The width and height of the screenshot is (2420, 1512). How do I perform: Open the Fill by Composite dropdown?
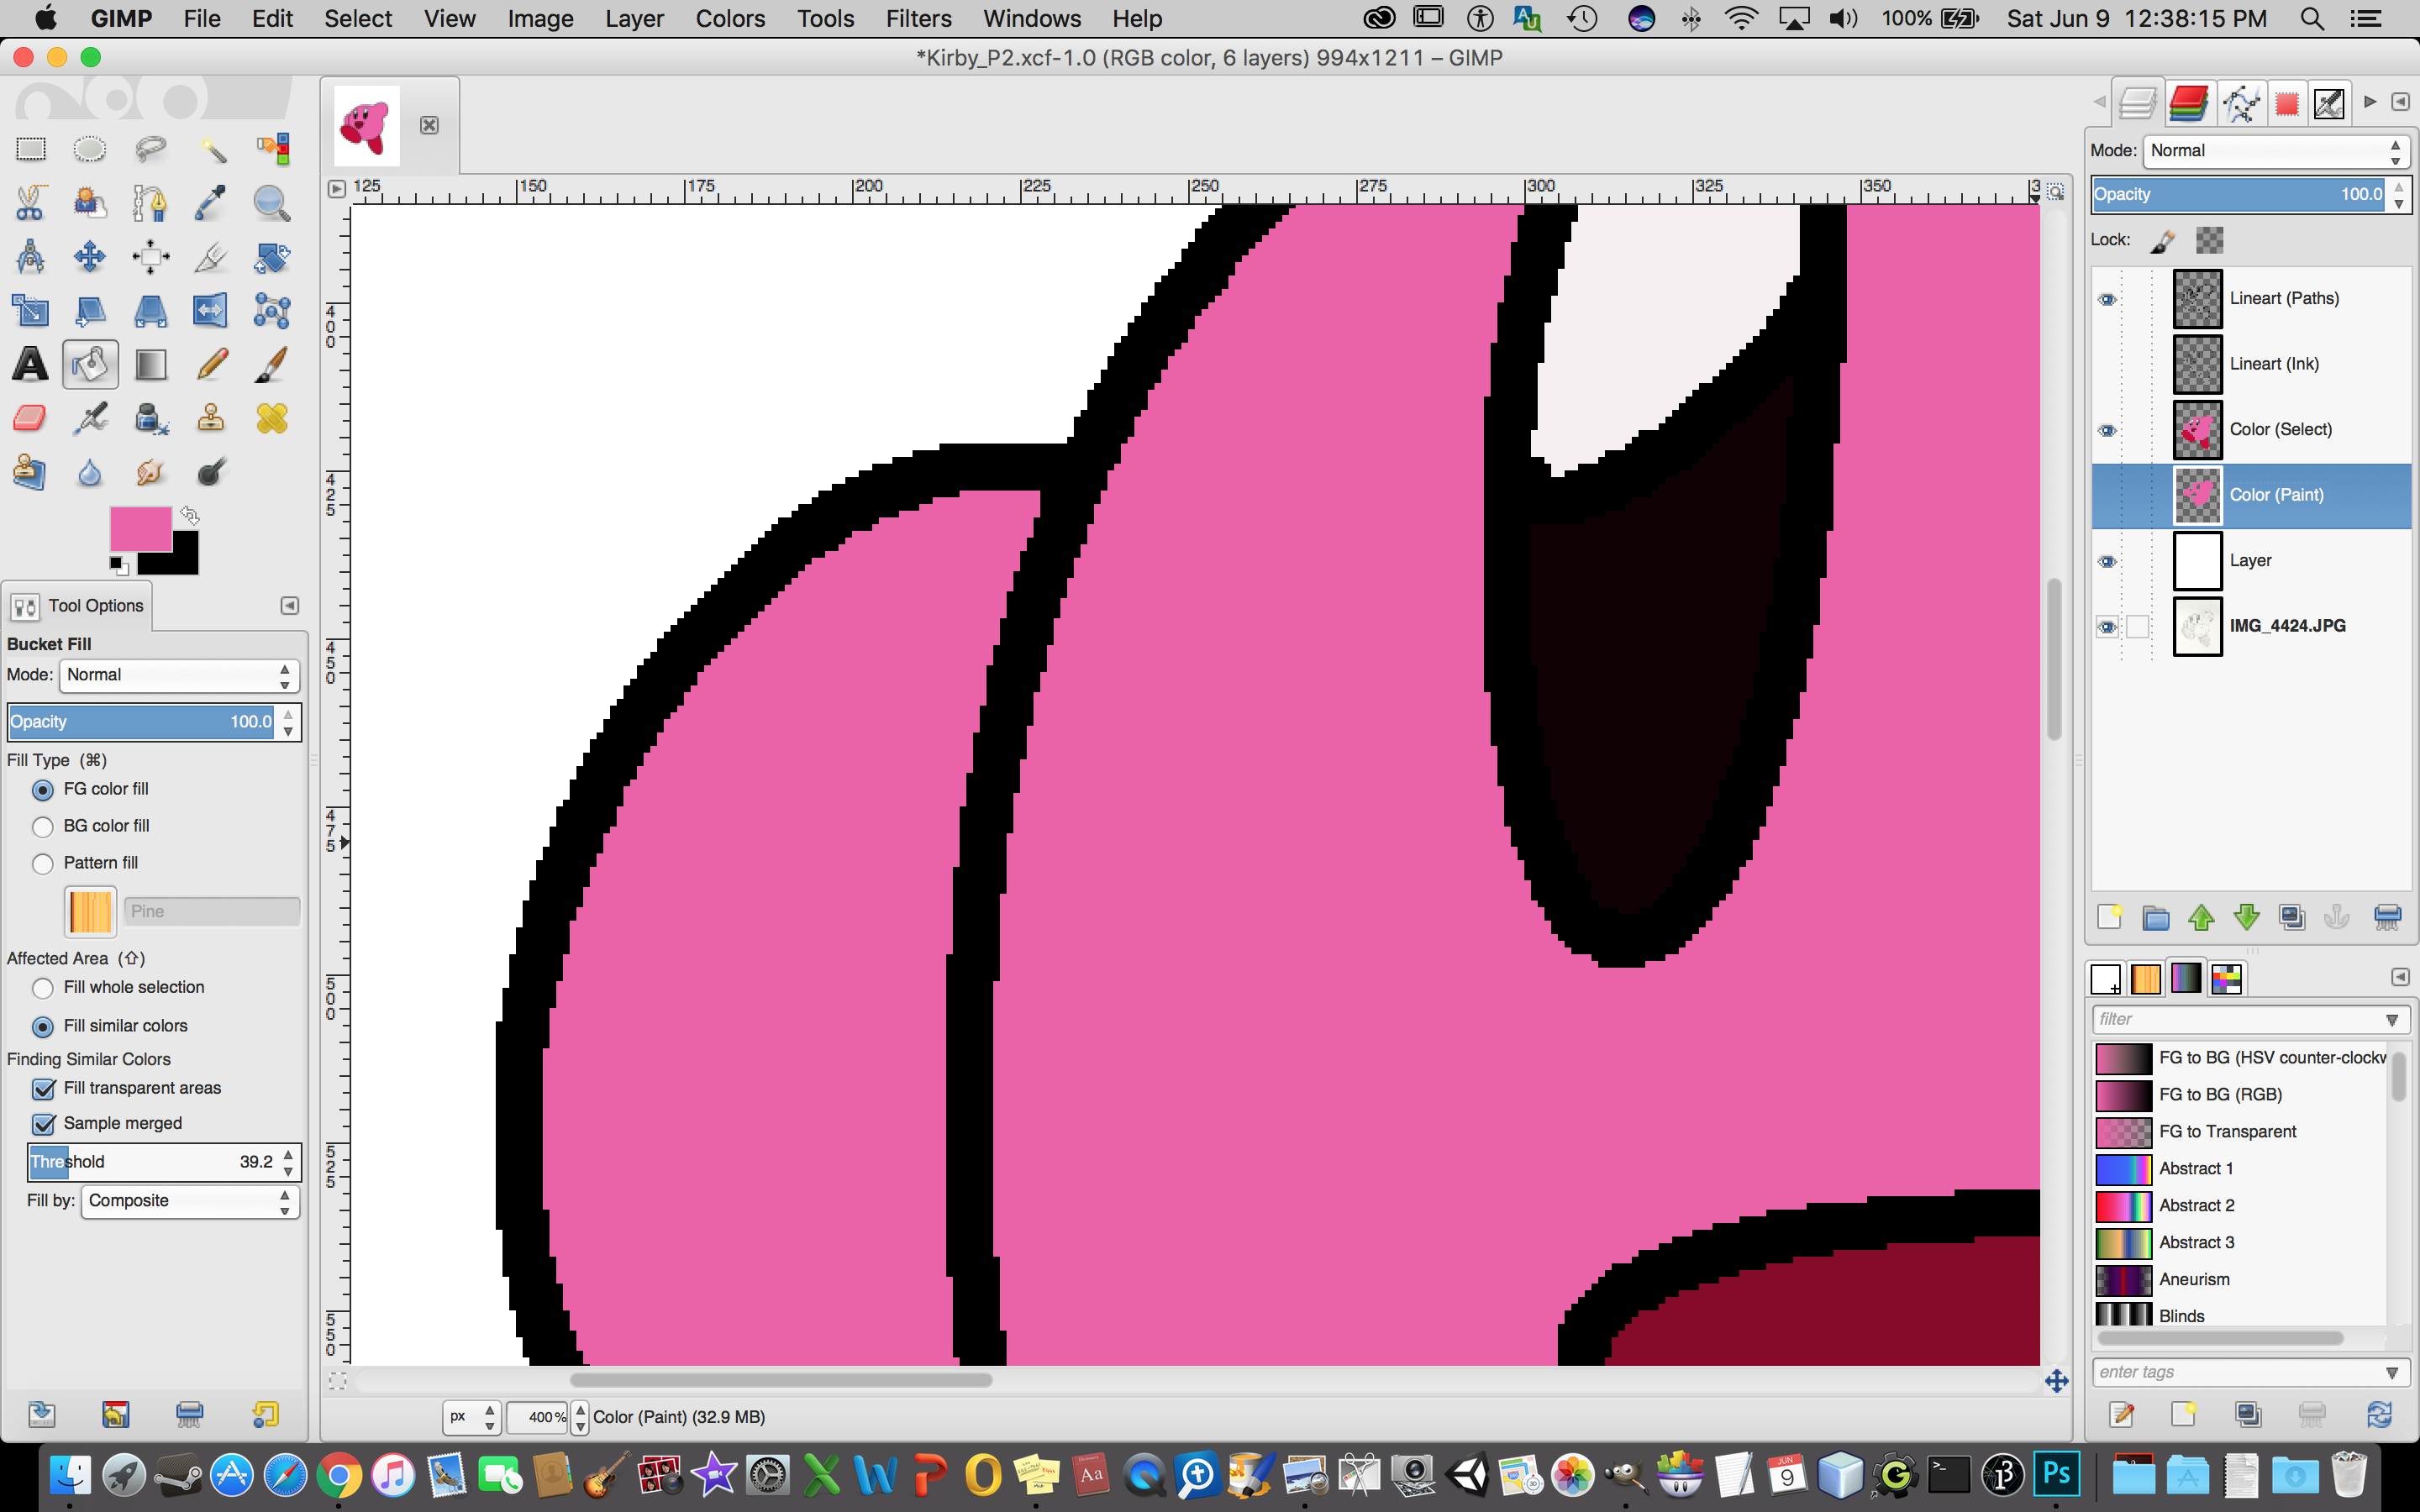point(190,1201)
